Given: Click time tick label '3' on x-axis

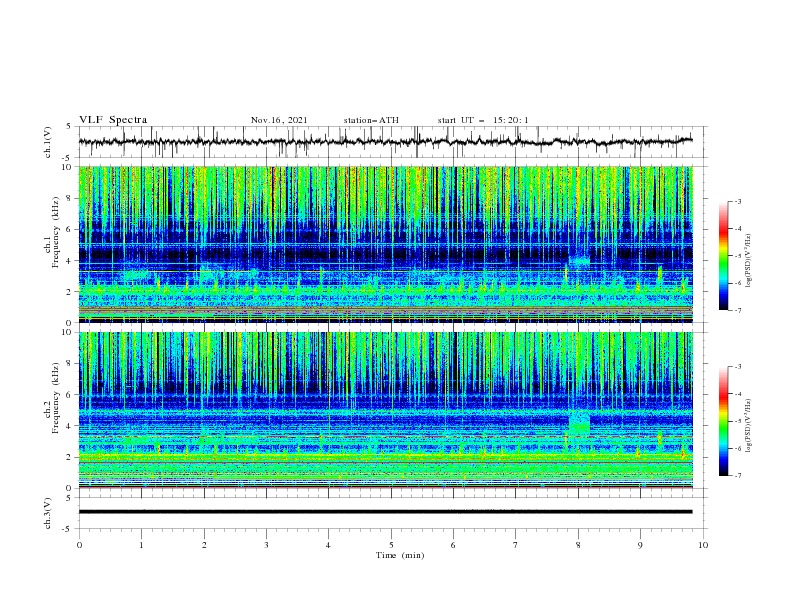Looking at the screenshot, I should tap(266, 545).
